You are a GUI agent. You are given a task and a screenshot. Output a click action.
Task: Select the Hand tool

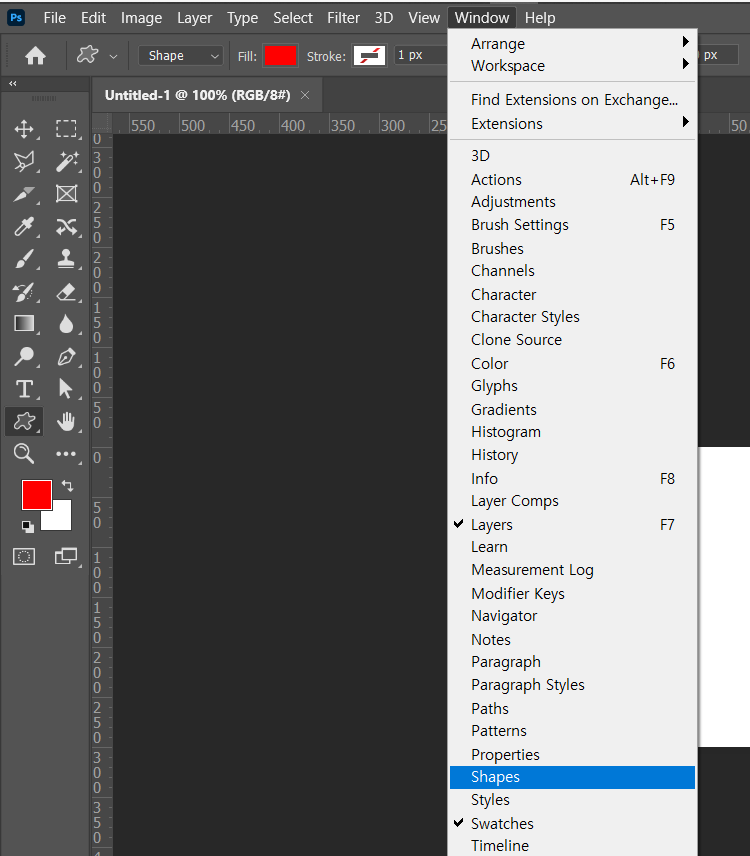(67, 421)
